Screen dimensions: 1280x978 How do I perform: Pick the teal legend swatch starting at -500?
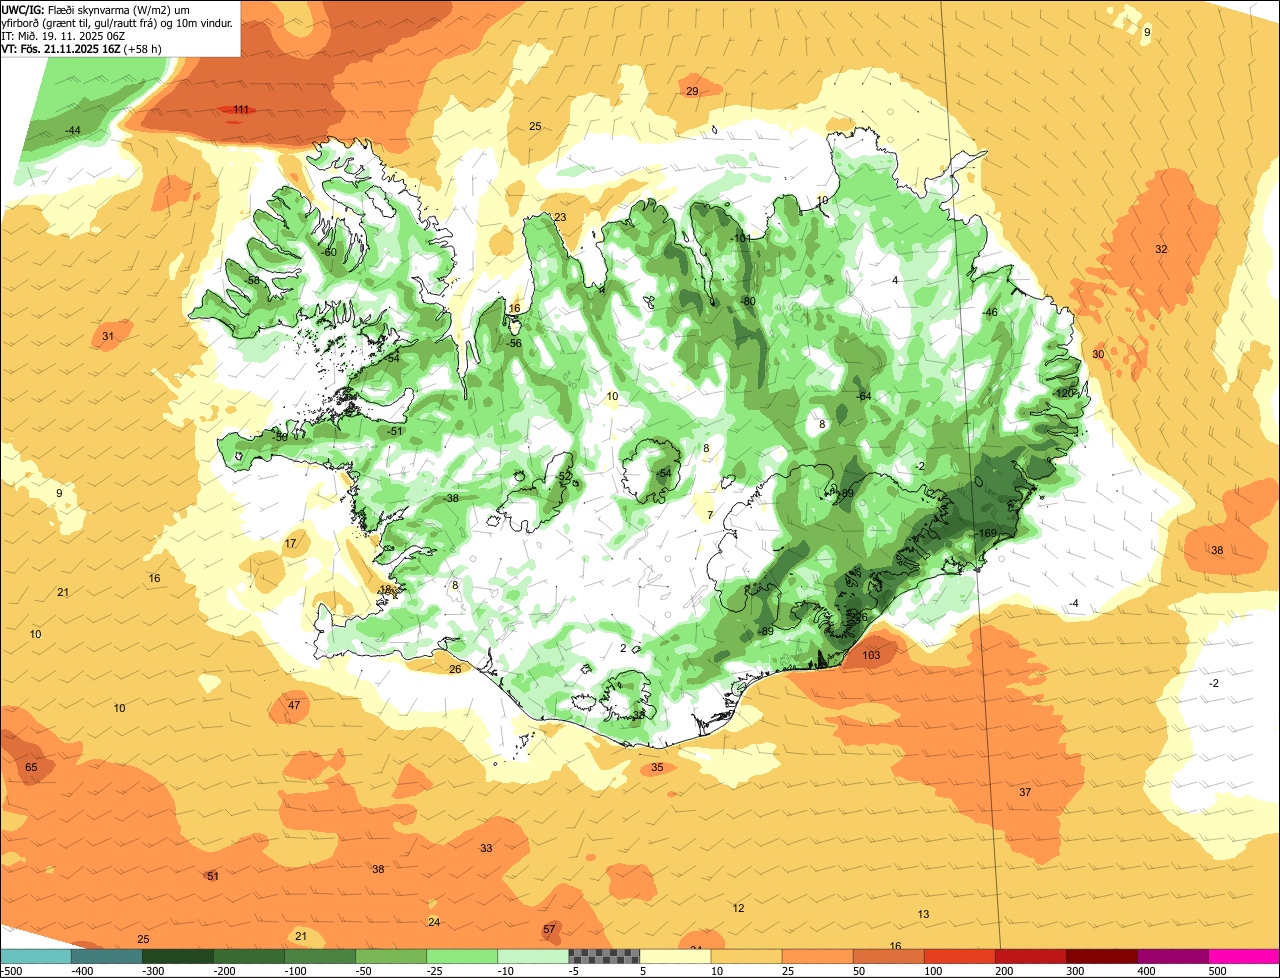(35, 956)
